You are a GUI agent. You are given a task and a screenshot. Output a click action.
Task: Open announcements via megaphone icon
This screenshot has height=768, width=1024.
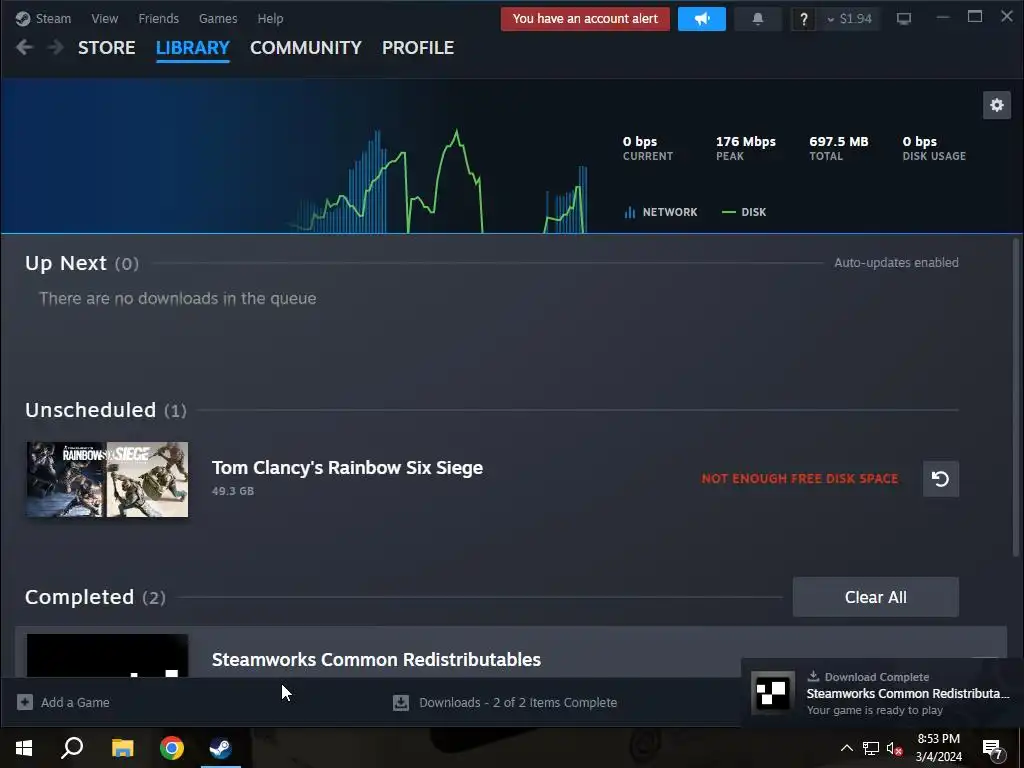click(x=702, y=19)
